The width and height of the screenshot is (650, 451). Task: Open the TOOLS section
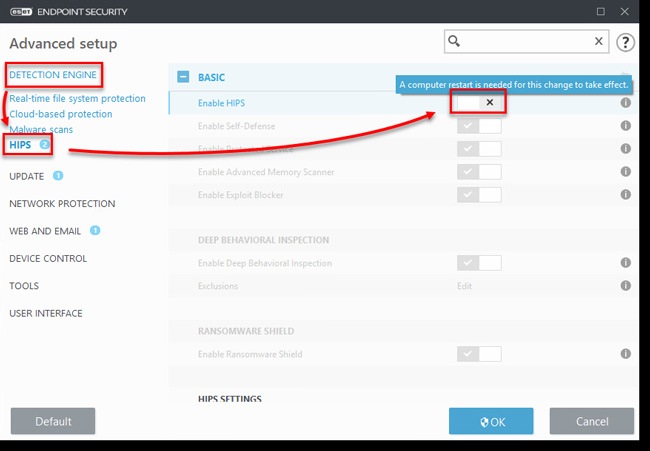24,286
